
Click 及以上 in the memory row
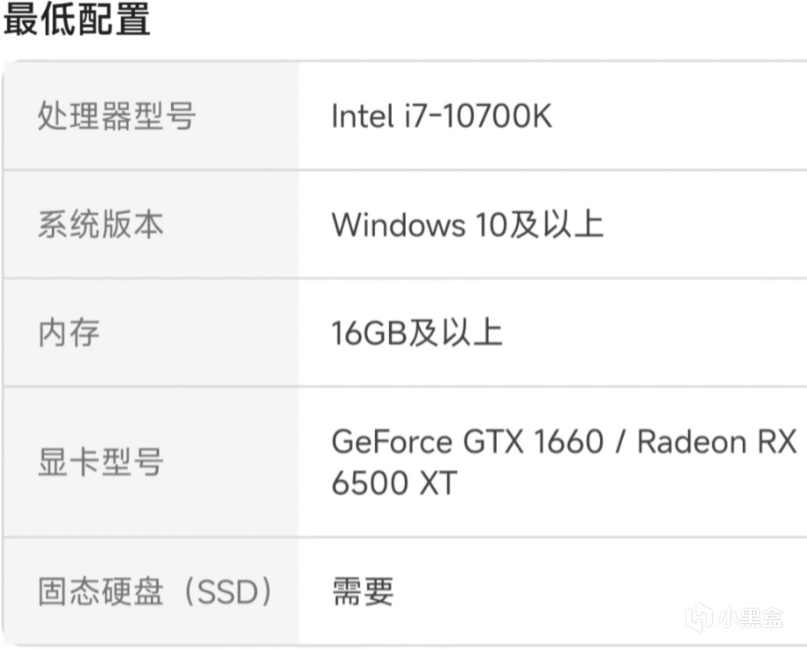coord(455,332)
